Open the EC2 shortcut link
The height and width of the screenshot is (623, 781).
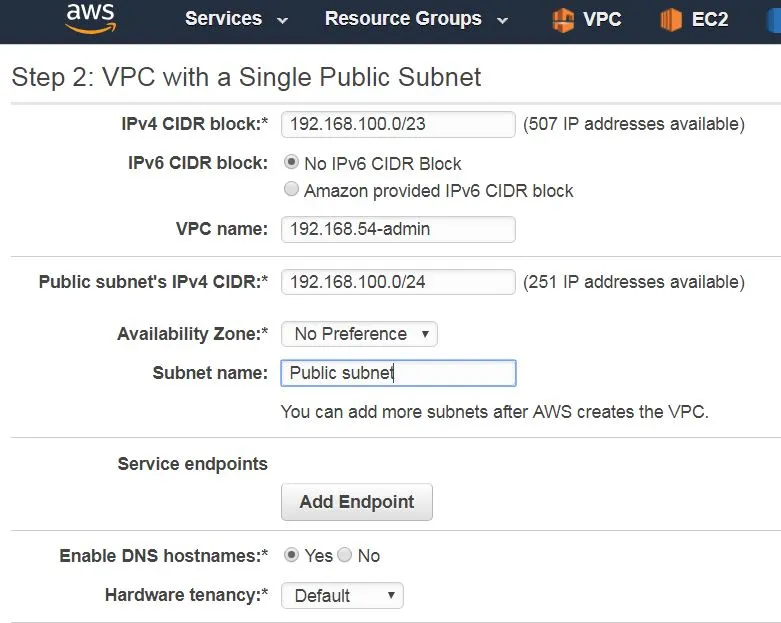pos(710,19)
